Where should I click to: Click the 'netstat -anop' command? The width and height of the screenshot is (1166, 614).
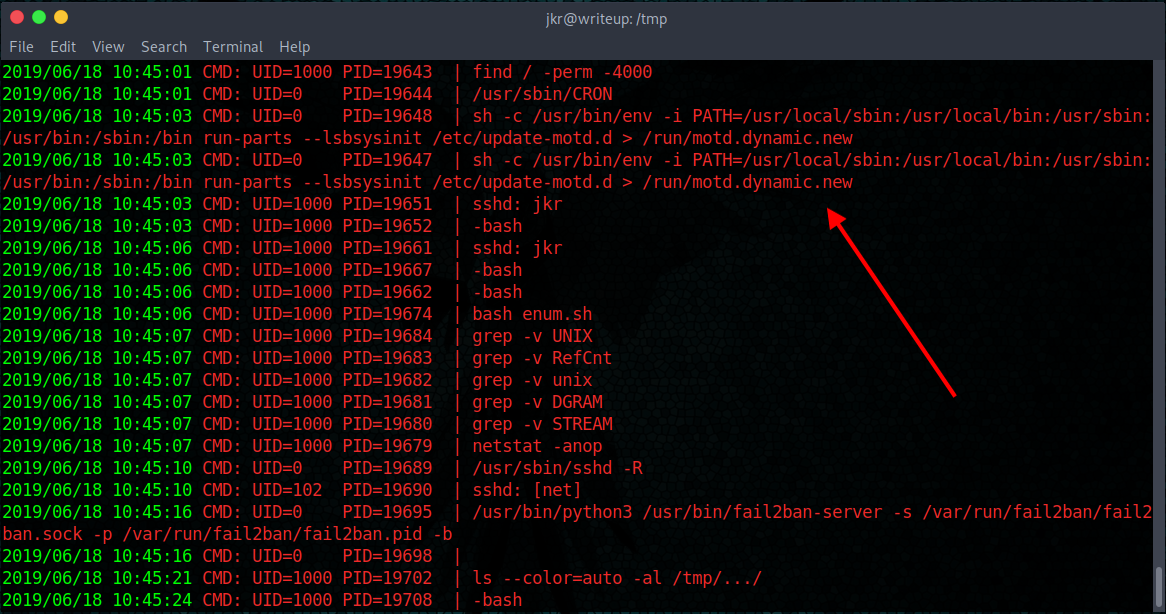(x=538, y=446)
